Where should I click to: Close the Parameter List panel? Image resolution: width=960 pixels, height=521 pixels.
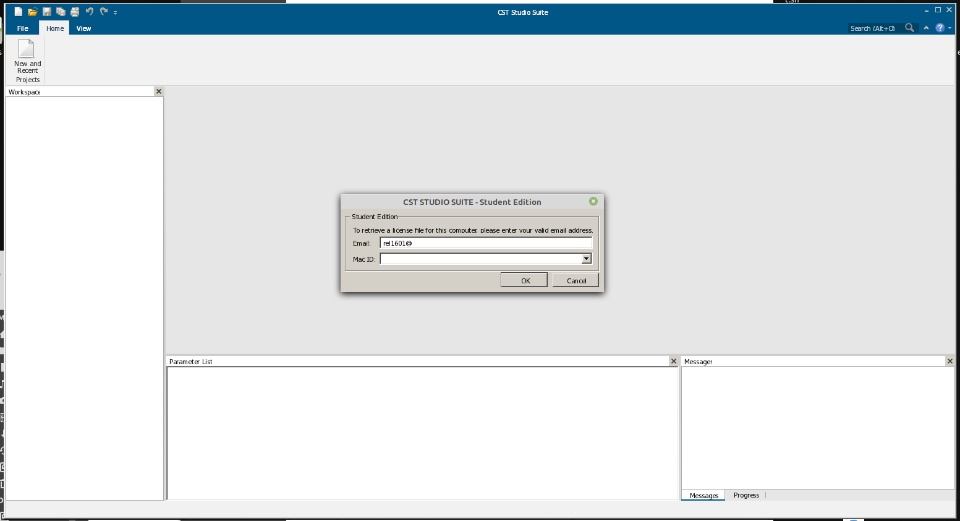tap(673, 361)
